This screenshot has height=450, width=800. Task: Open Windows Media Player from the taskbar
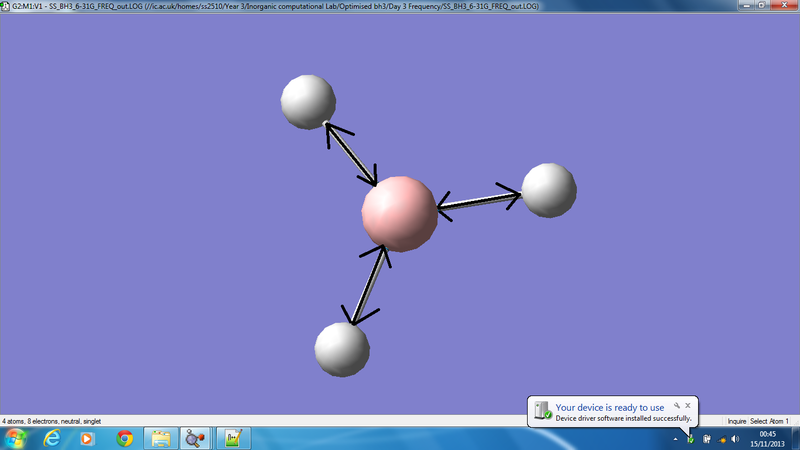87,438
